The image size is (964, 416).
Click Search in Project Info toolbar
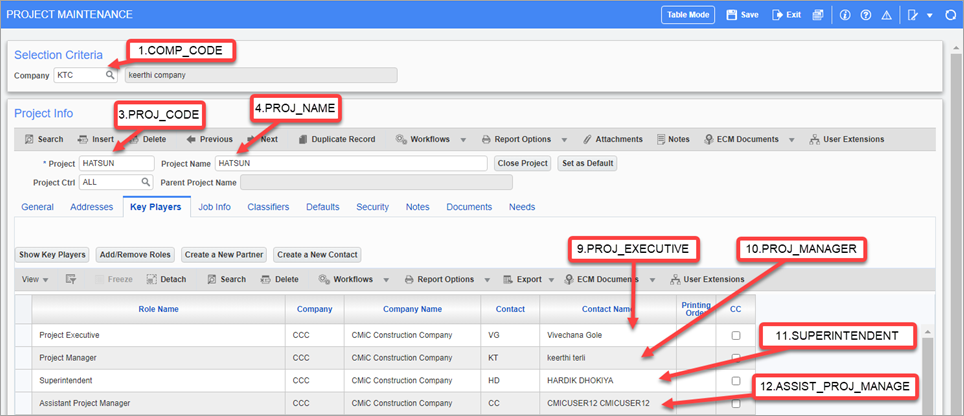tap(44, 139)
